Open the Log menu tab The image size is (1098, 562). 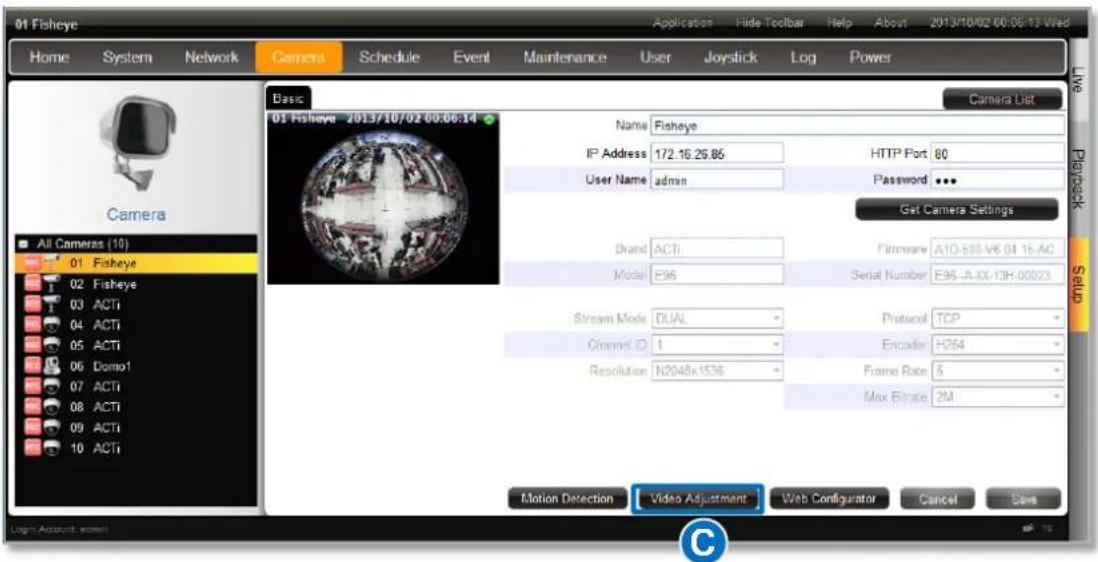pyautogui.click(x=802, y=57)
